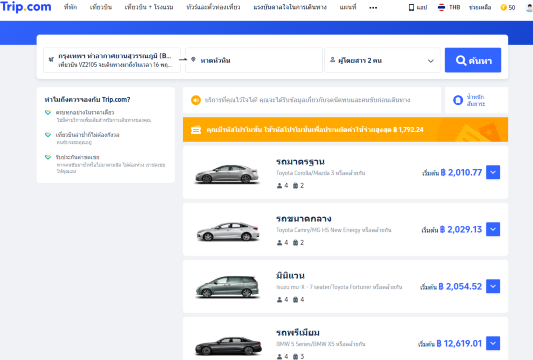Open the passengers 2 people dropdown
The width and height of the screenshot is (533, 360).
[382, 60]
